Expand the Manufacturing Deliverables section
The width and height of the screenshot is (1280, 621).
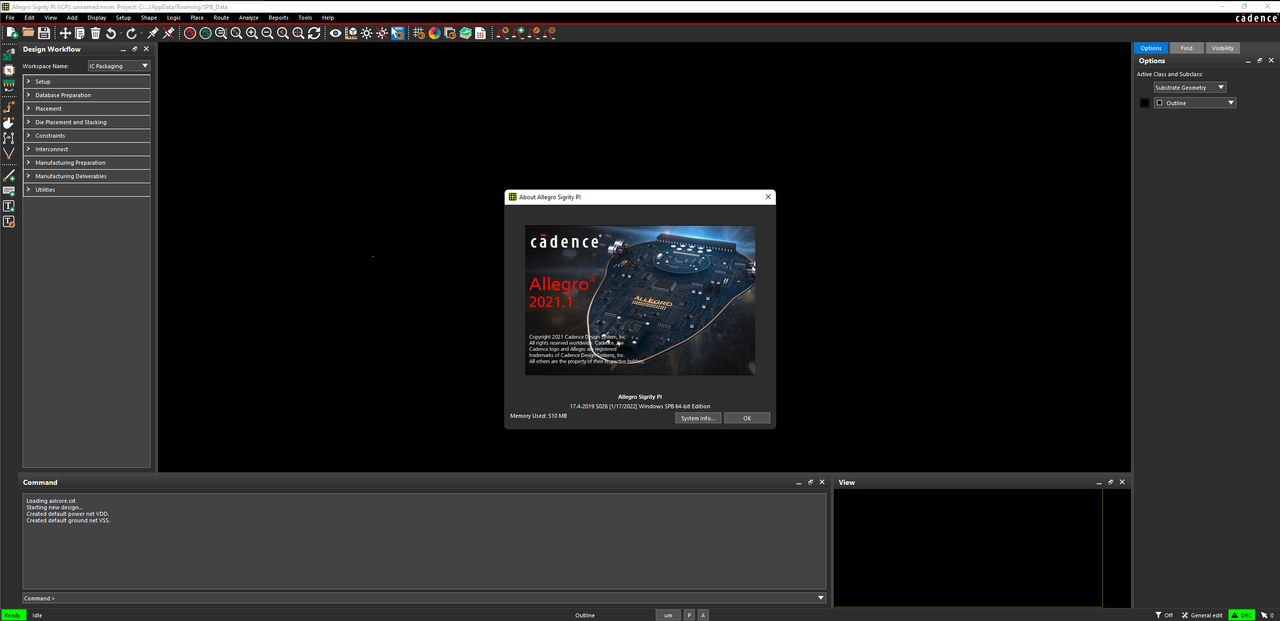(x=86, y=176)
